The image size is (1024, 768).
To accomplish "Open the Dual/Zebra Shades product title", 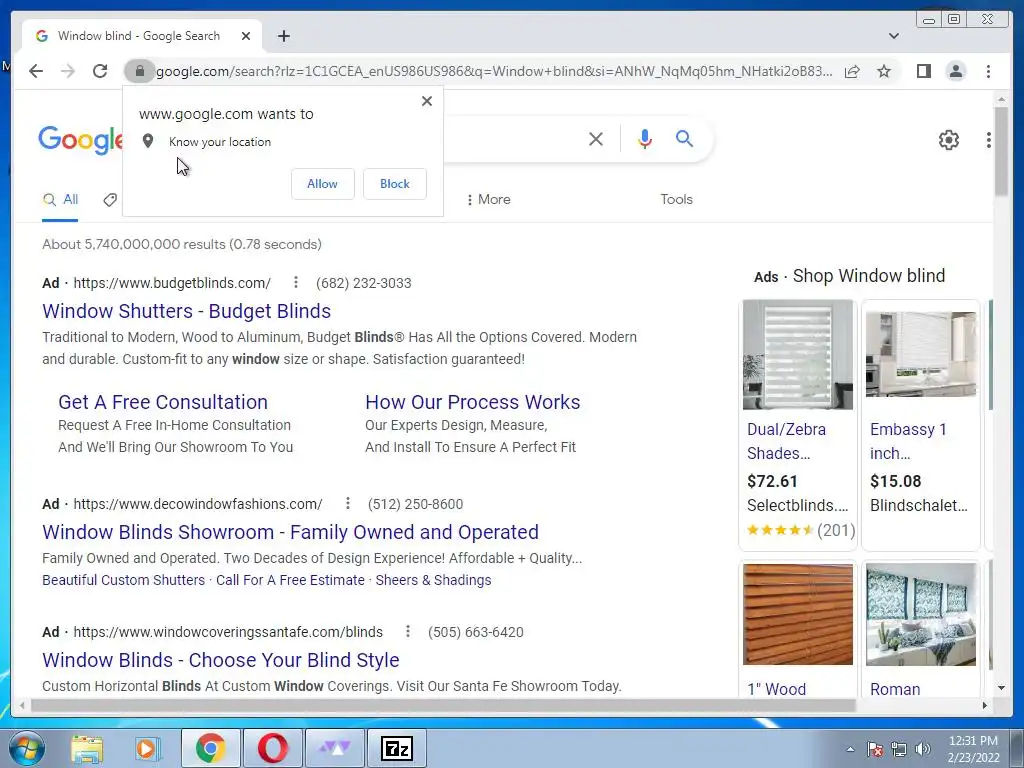I will [786, 441].
